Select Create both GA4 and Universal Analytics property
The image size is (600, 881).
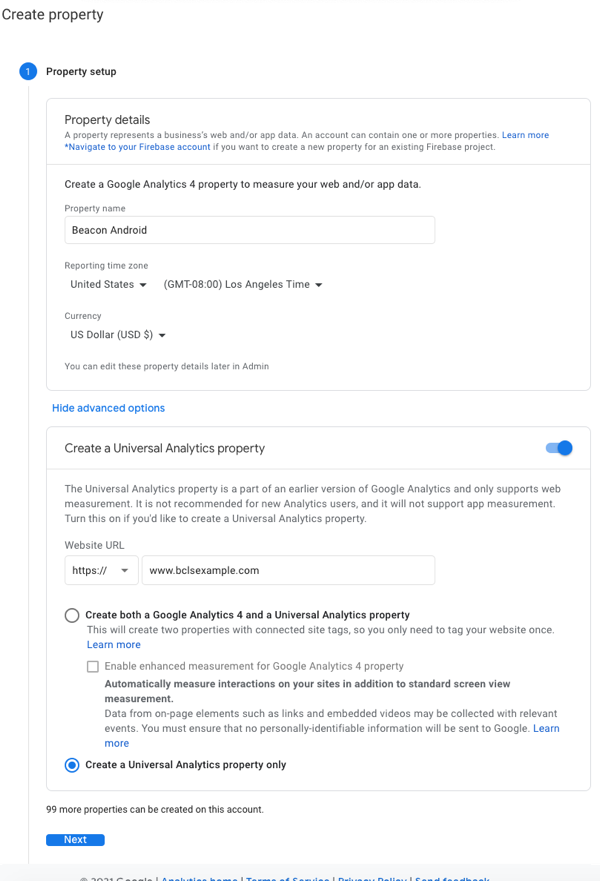pyautogui.click(x=72, y=615)
